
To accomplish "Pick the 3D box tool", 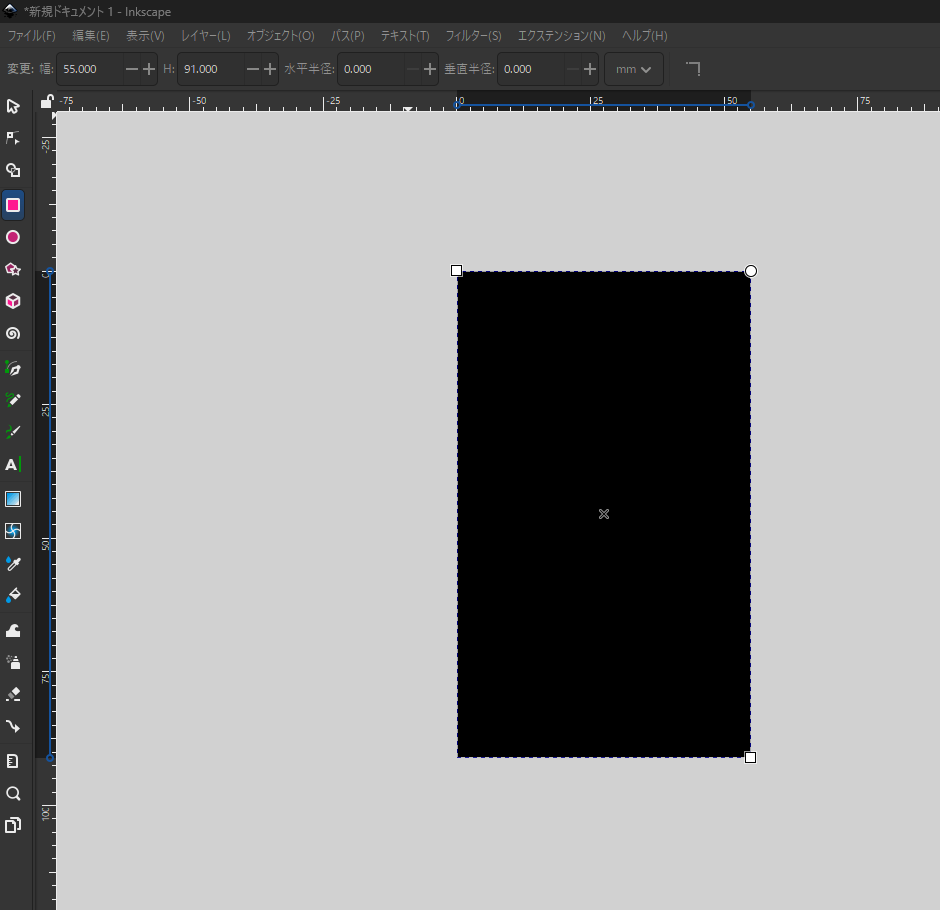I will 13,301.
